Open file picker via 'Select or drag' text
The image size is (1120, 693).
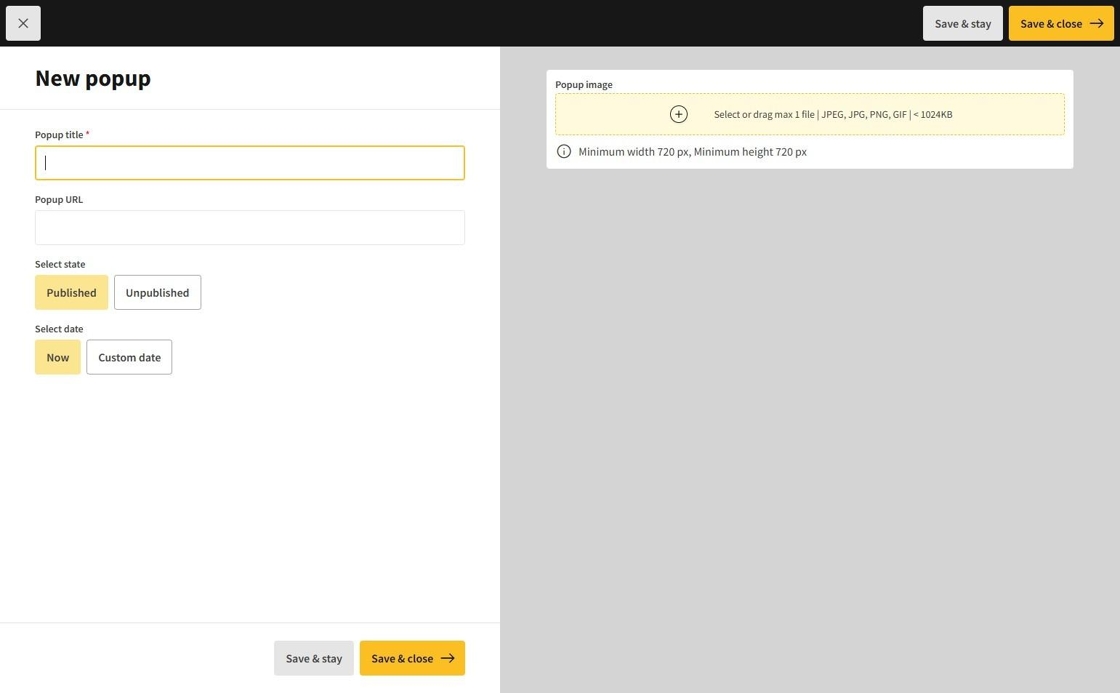(x=832, y=114)
